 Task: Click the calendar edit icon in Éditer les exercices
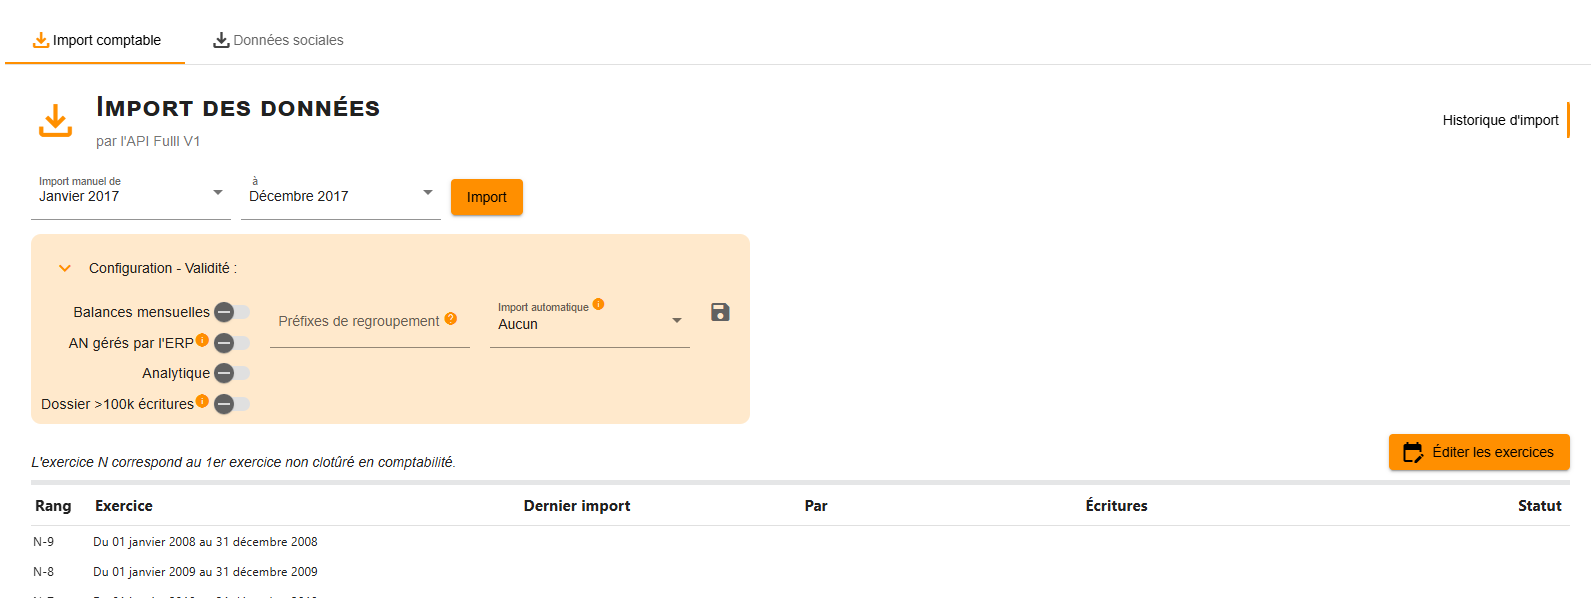pyautogui.click(x=1413, y=452)
